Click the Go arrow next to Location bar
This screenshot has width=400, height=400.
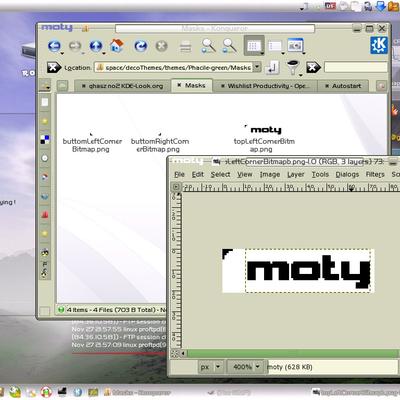coord(272,68)
